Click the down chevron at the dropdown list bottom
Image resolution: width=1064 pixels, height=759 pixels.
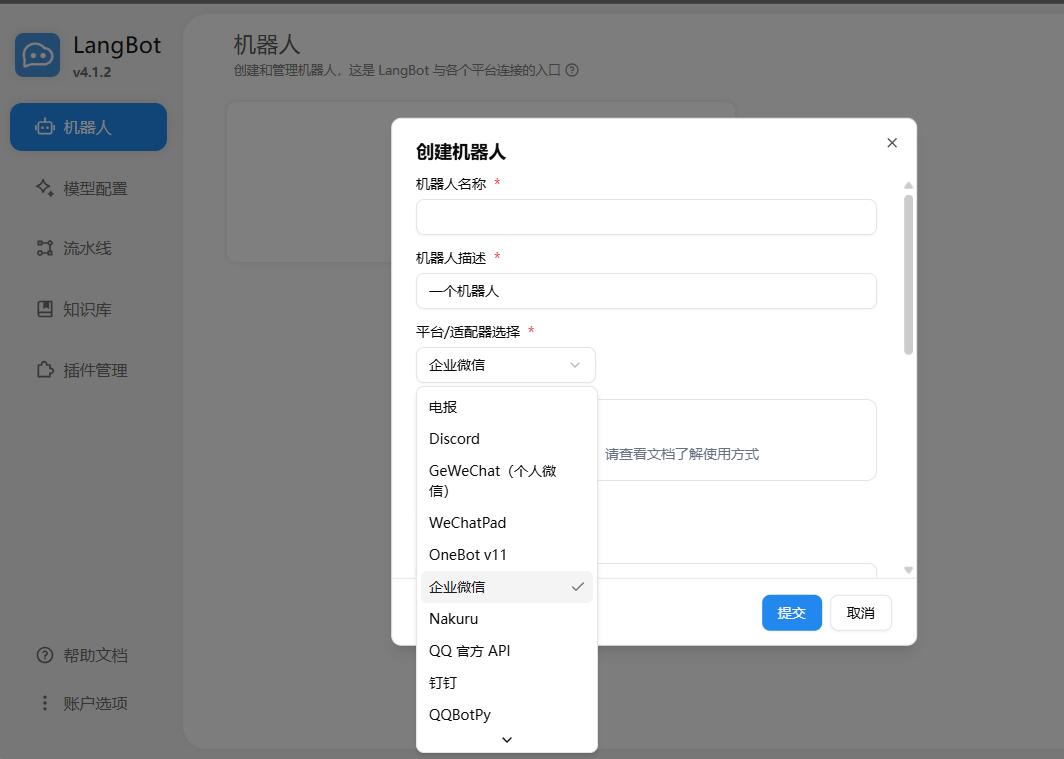tap(507, 740)
